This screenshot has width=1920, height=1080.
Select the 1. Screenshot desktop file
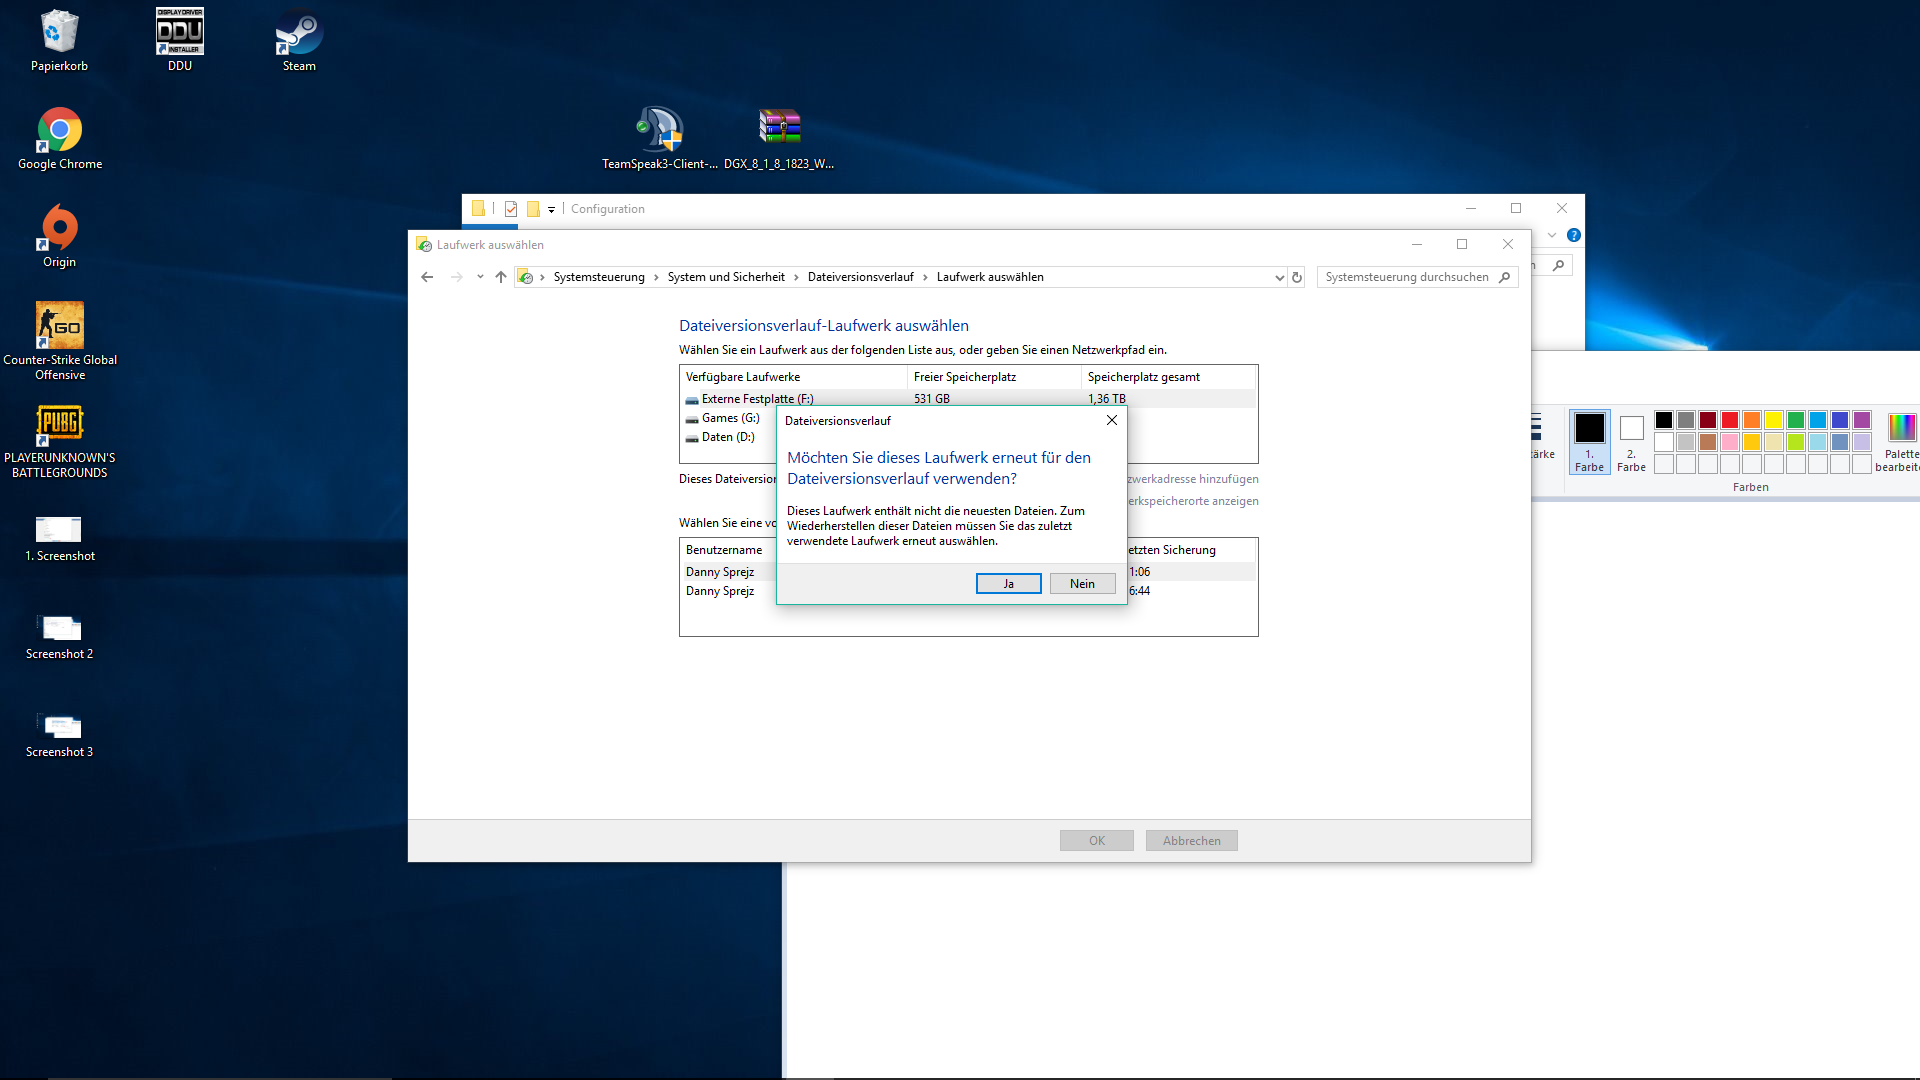60,538
